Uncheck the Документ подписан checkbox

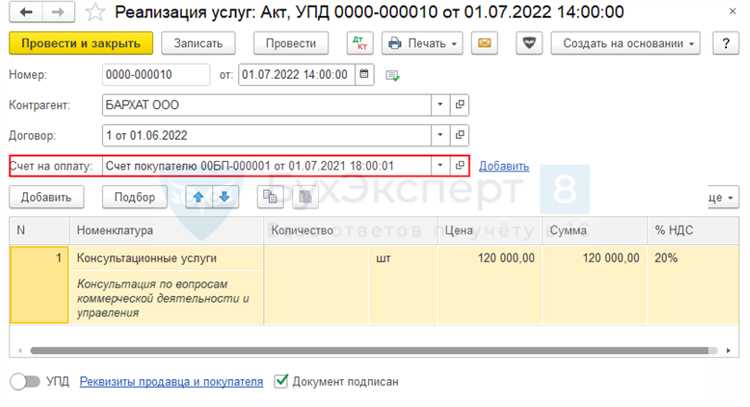click(x=281, y=381)
